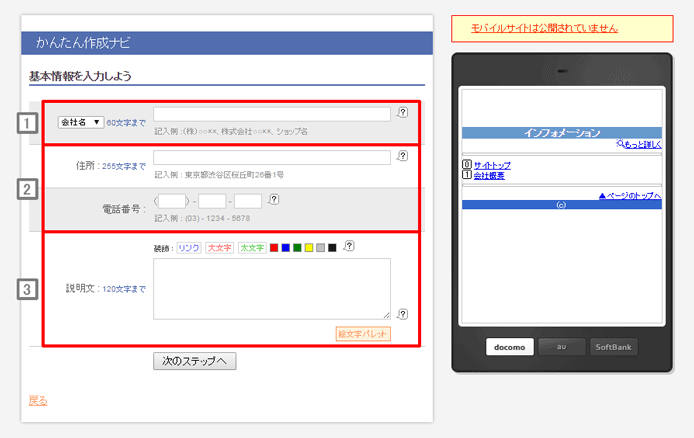Click the address input field
The width and height of the screenshot is (694, 438).
coord(271,157)
